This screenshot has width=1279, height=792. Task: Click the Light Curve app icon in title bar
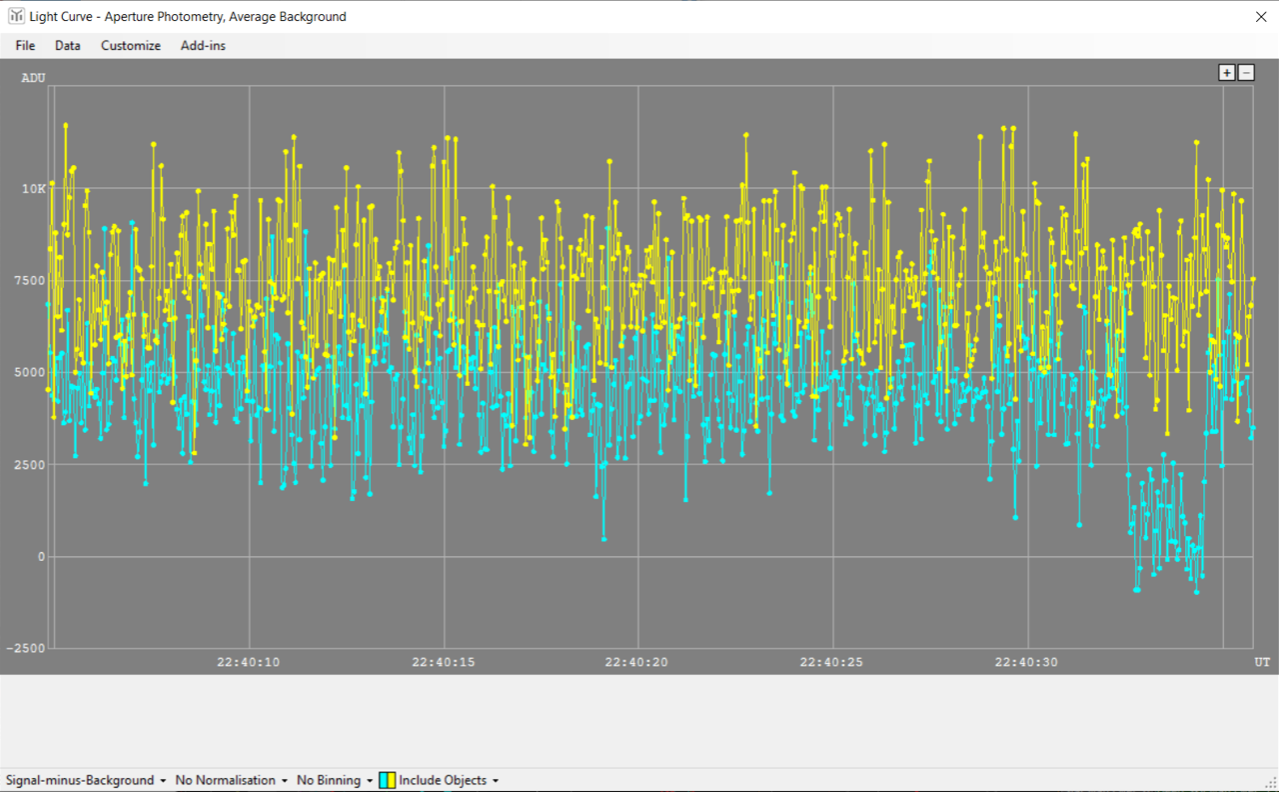16,16
